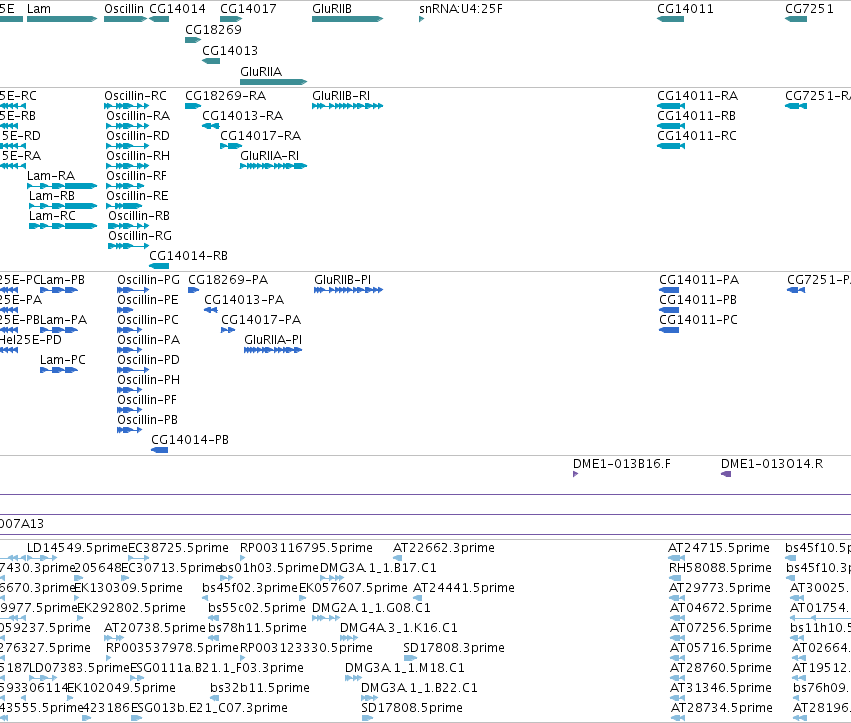
Task: Select the Lam gene glyph
Action: tap(62, 19)
